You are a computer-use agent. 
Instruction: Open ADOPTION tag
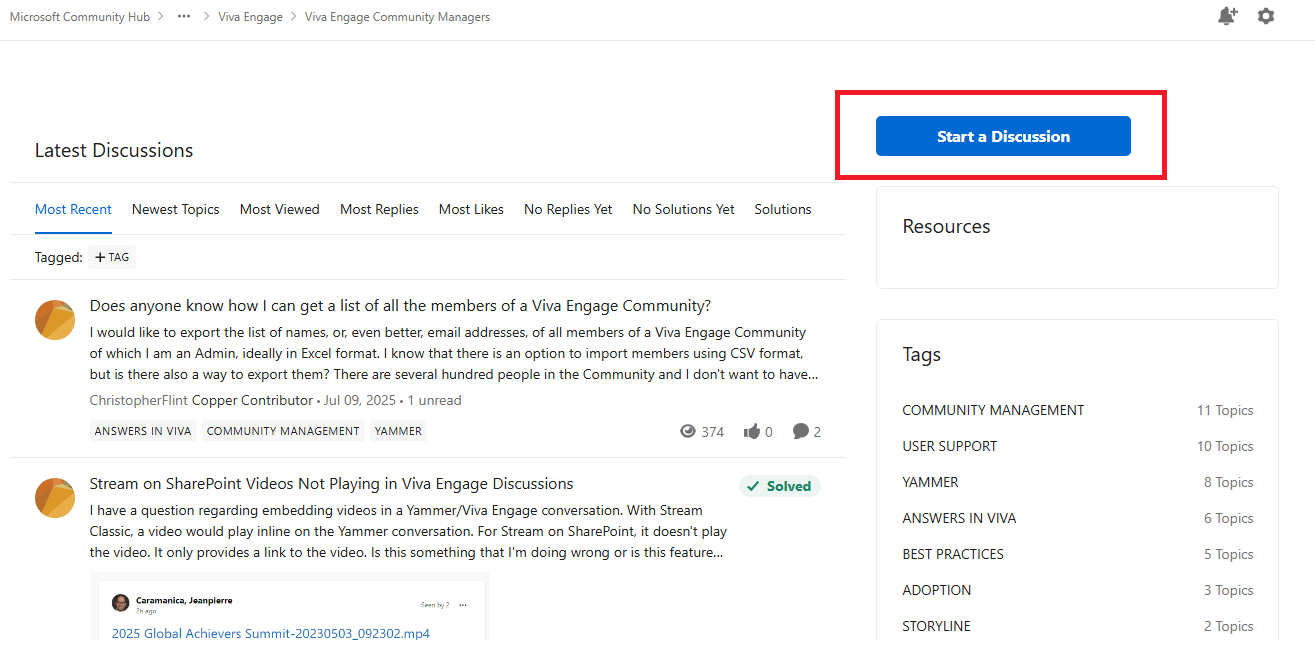point(937,590)
